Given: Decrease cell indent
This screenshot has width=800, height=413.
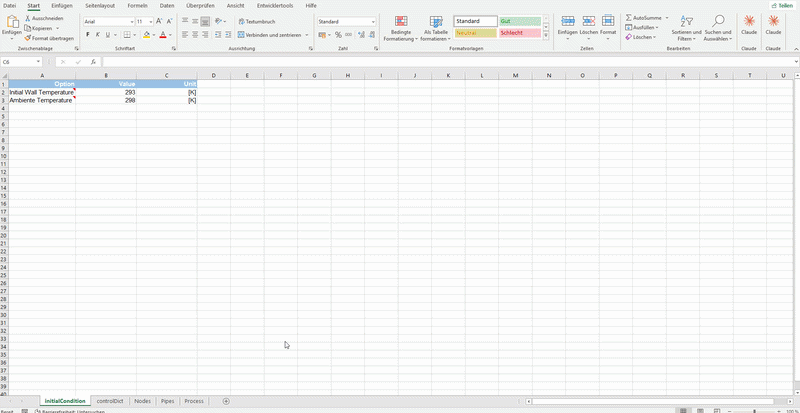Looking at the screenshot, I should (218, 35).
